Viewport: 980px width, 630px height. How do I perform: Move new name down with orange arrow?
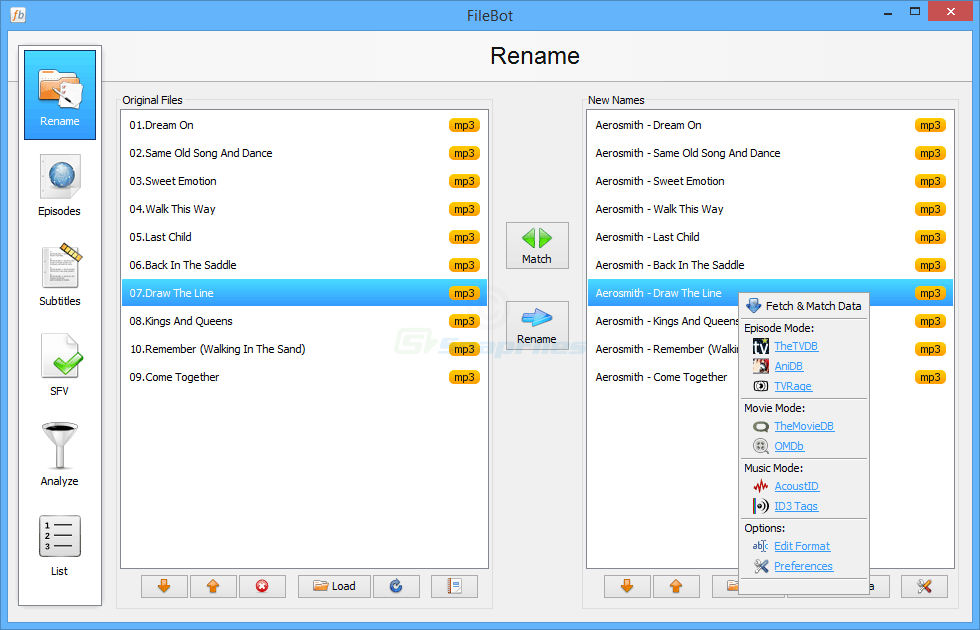[627, 586]
